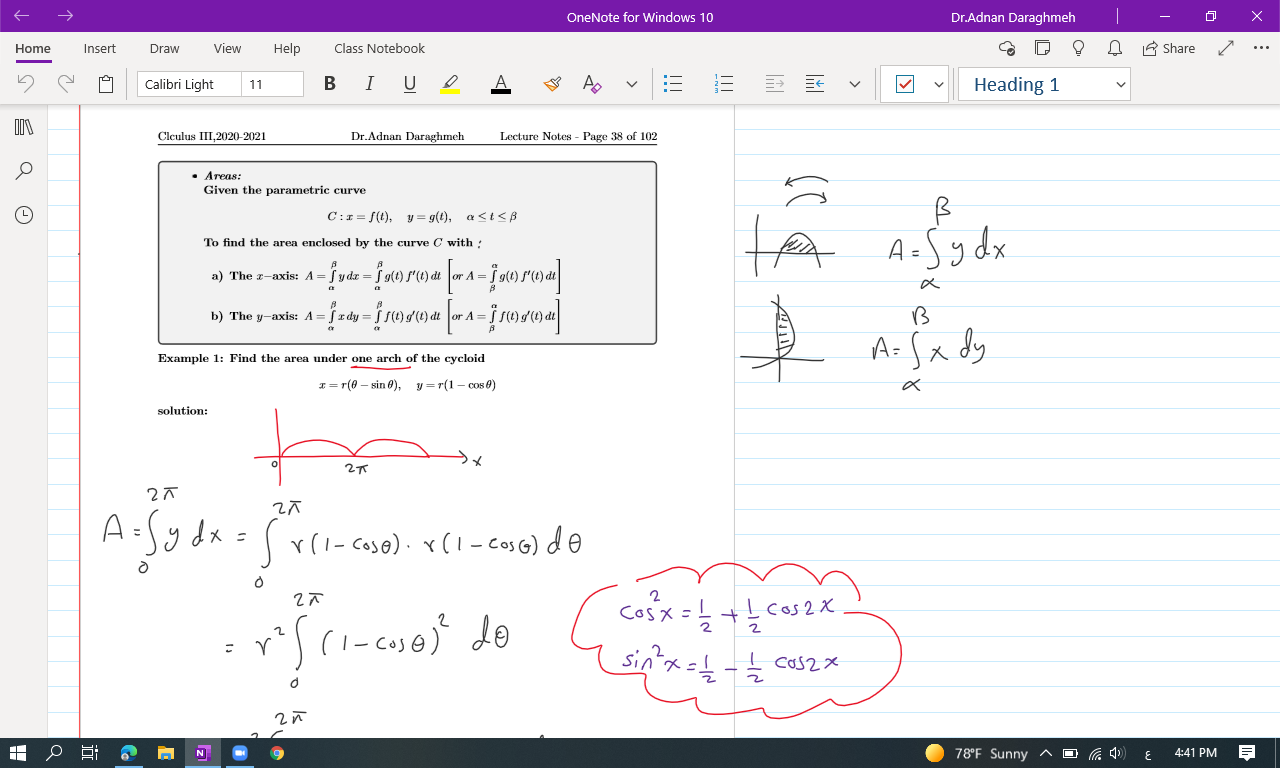1280x768 pixels.
Task: Open the Class Notebook tab
Action: [x=379, y=48]
